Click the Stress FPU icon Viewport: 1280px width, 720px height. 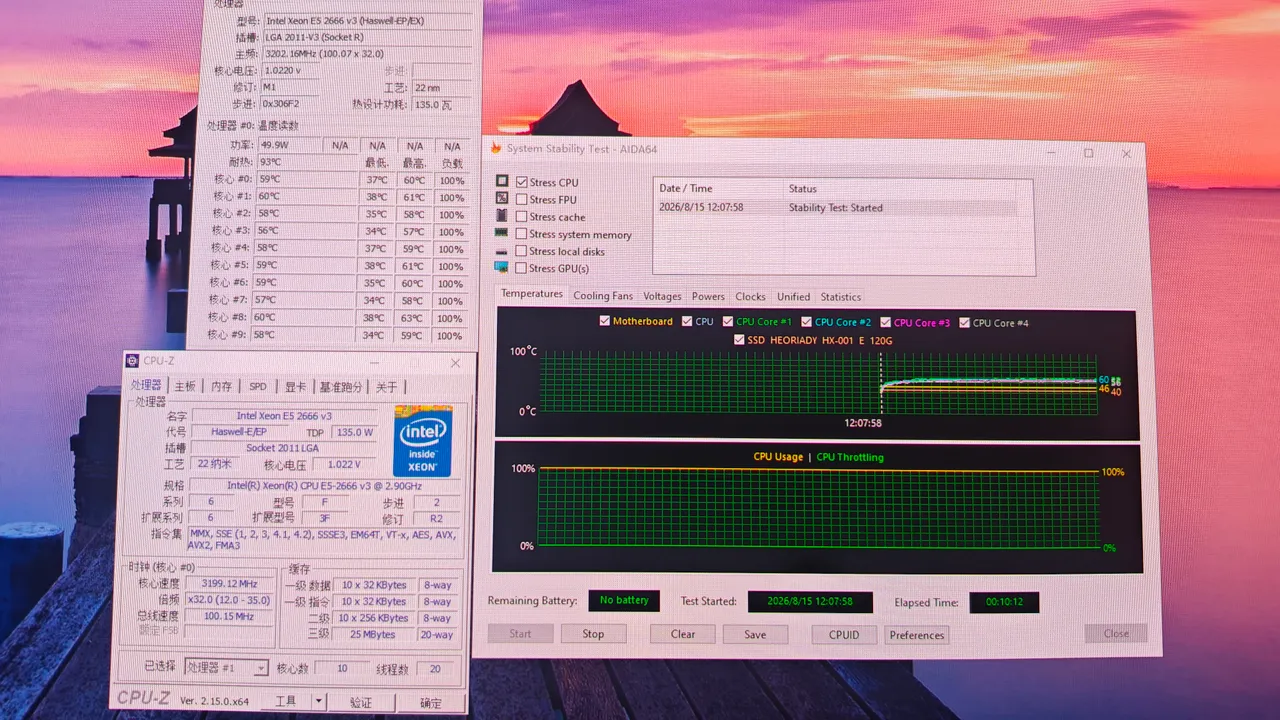click(502, 198)
